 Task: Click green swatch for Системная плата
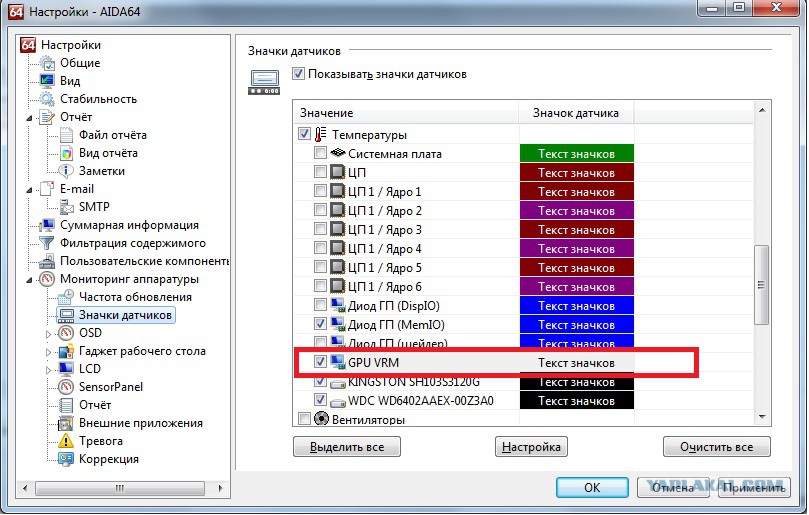pyautogui.click(x=576, y=154)
